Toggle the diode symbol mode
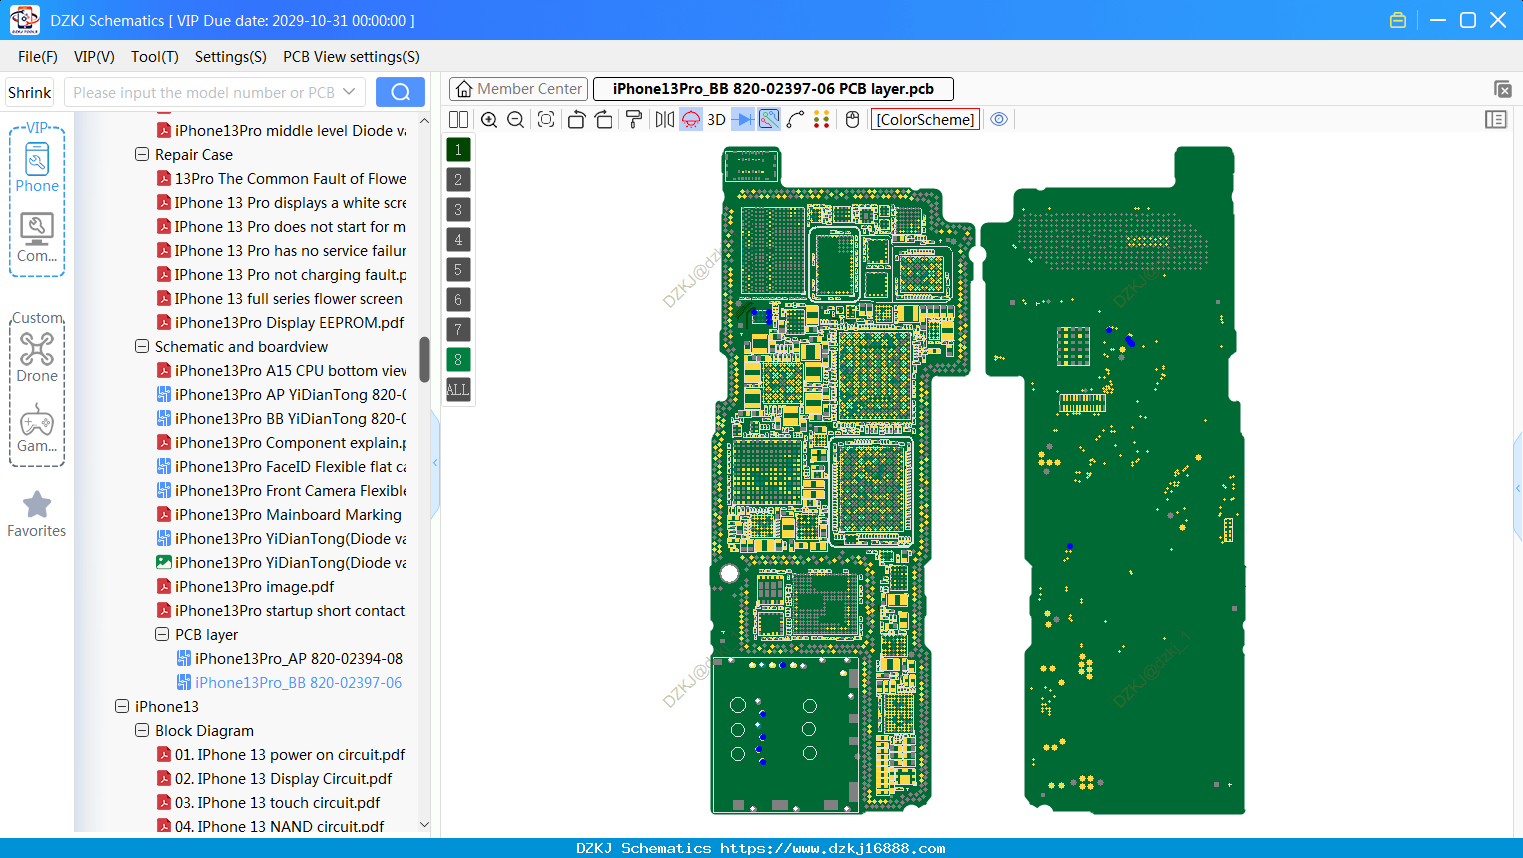This screenshot has height=858, width=1523. (x=742, y=120)
